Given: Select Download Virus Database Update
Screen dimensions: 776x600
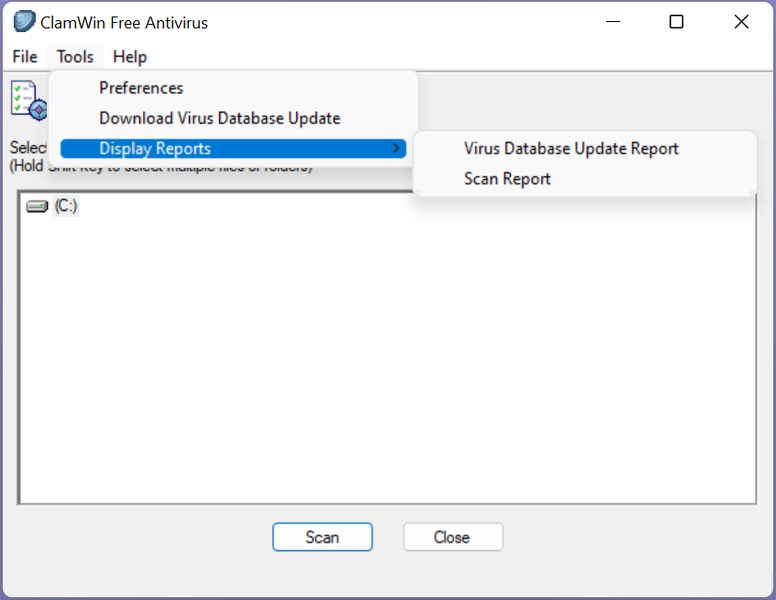Looking at the screenshot, I should point(219,118).
